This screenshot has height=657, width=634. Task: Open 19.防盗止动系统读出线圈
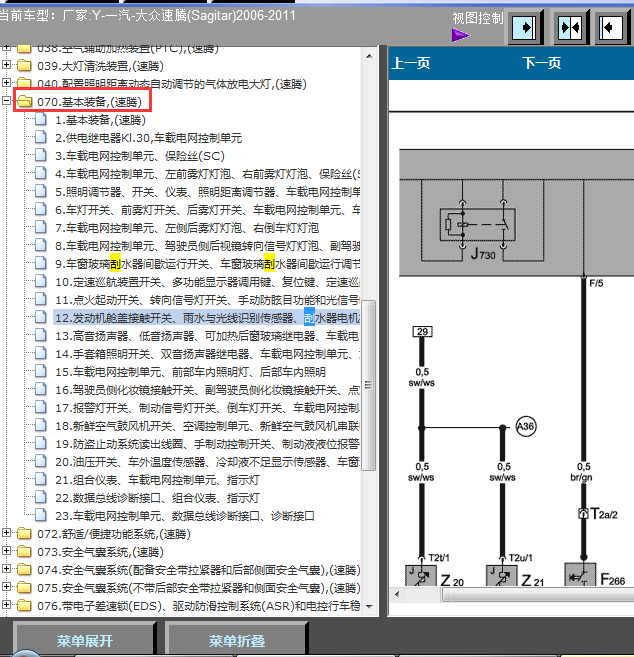[x=207, y=444]
